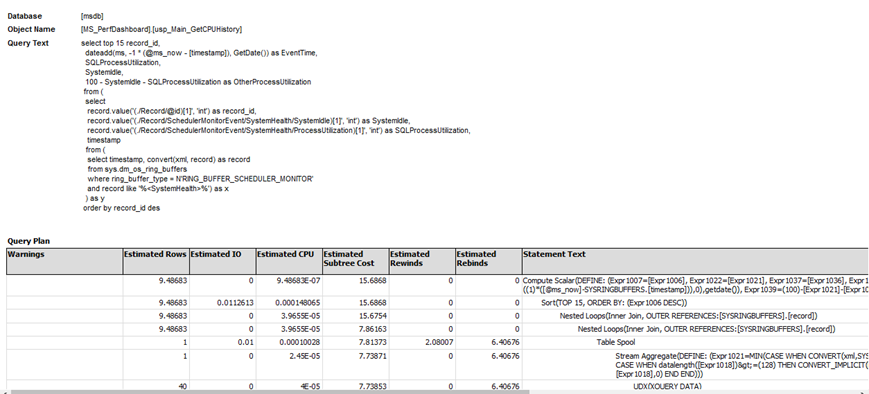Viewport: 869px width, 394px height.
Task: Click the 'from sys.dm_os_ring_buffers' line
Action: (x=137, y=169)
